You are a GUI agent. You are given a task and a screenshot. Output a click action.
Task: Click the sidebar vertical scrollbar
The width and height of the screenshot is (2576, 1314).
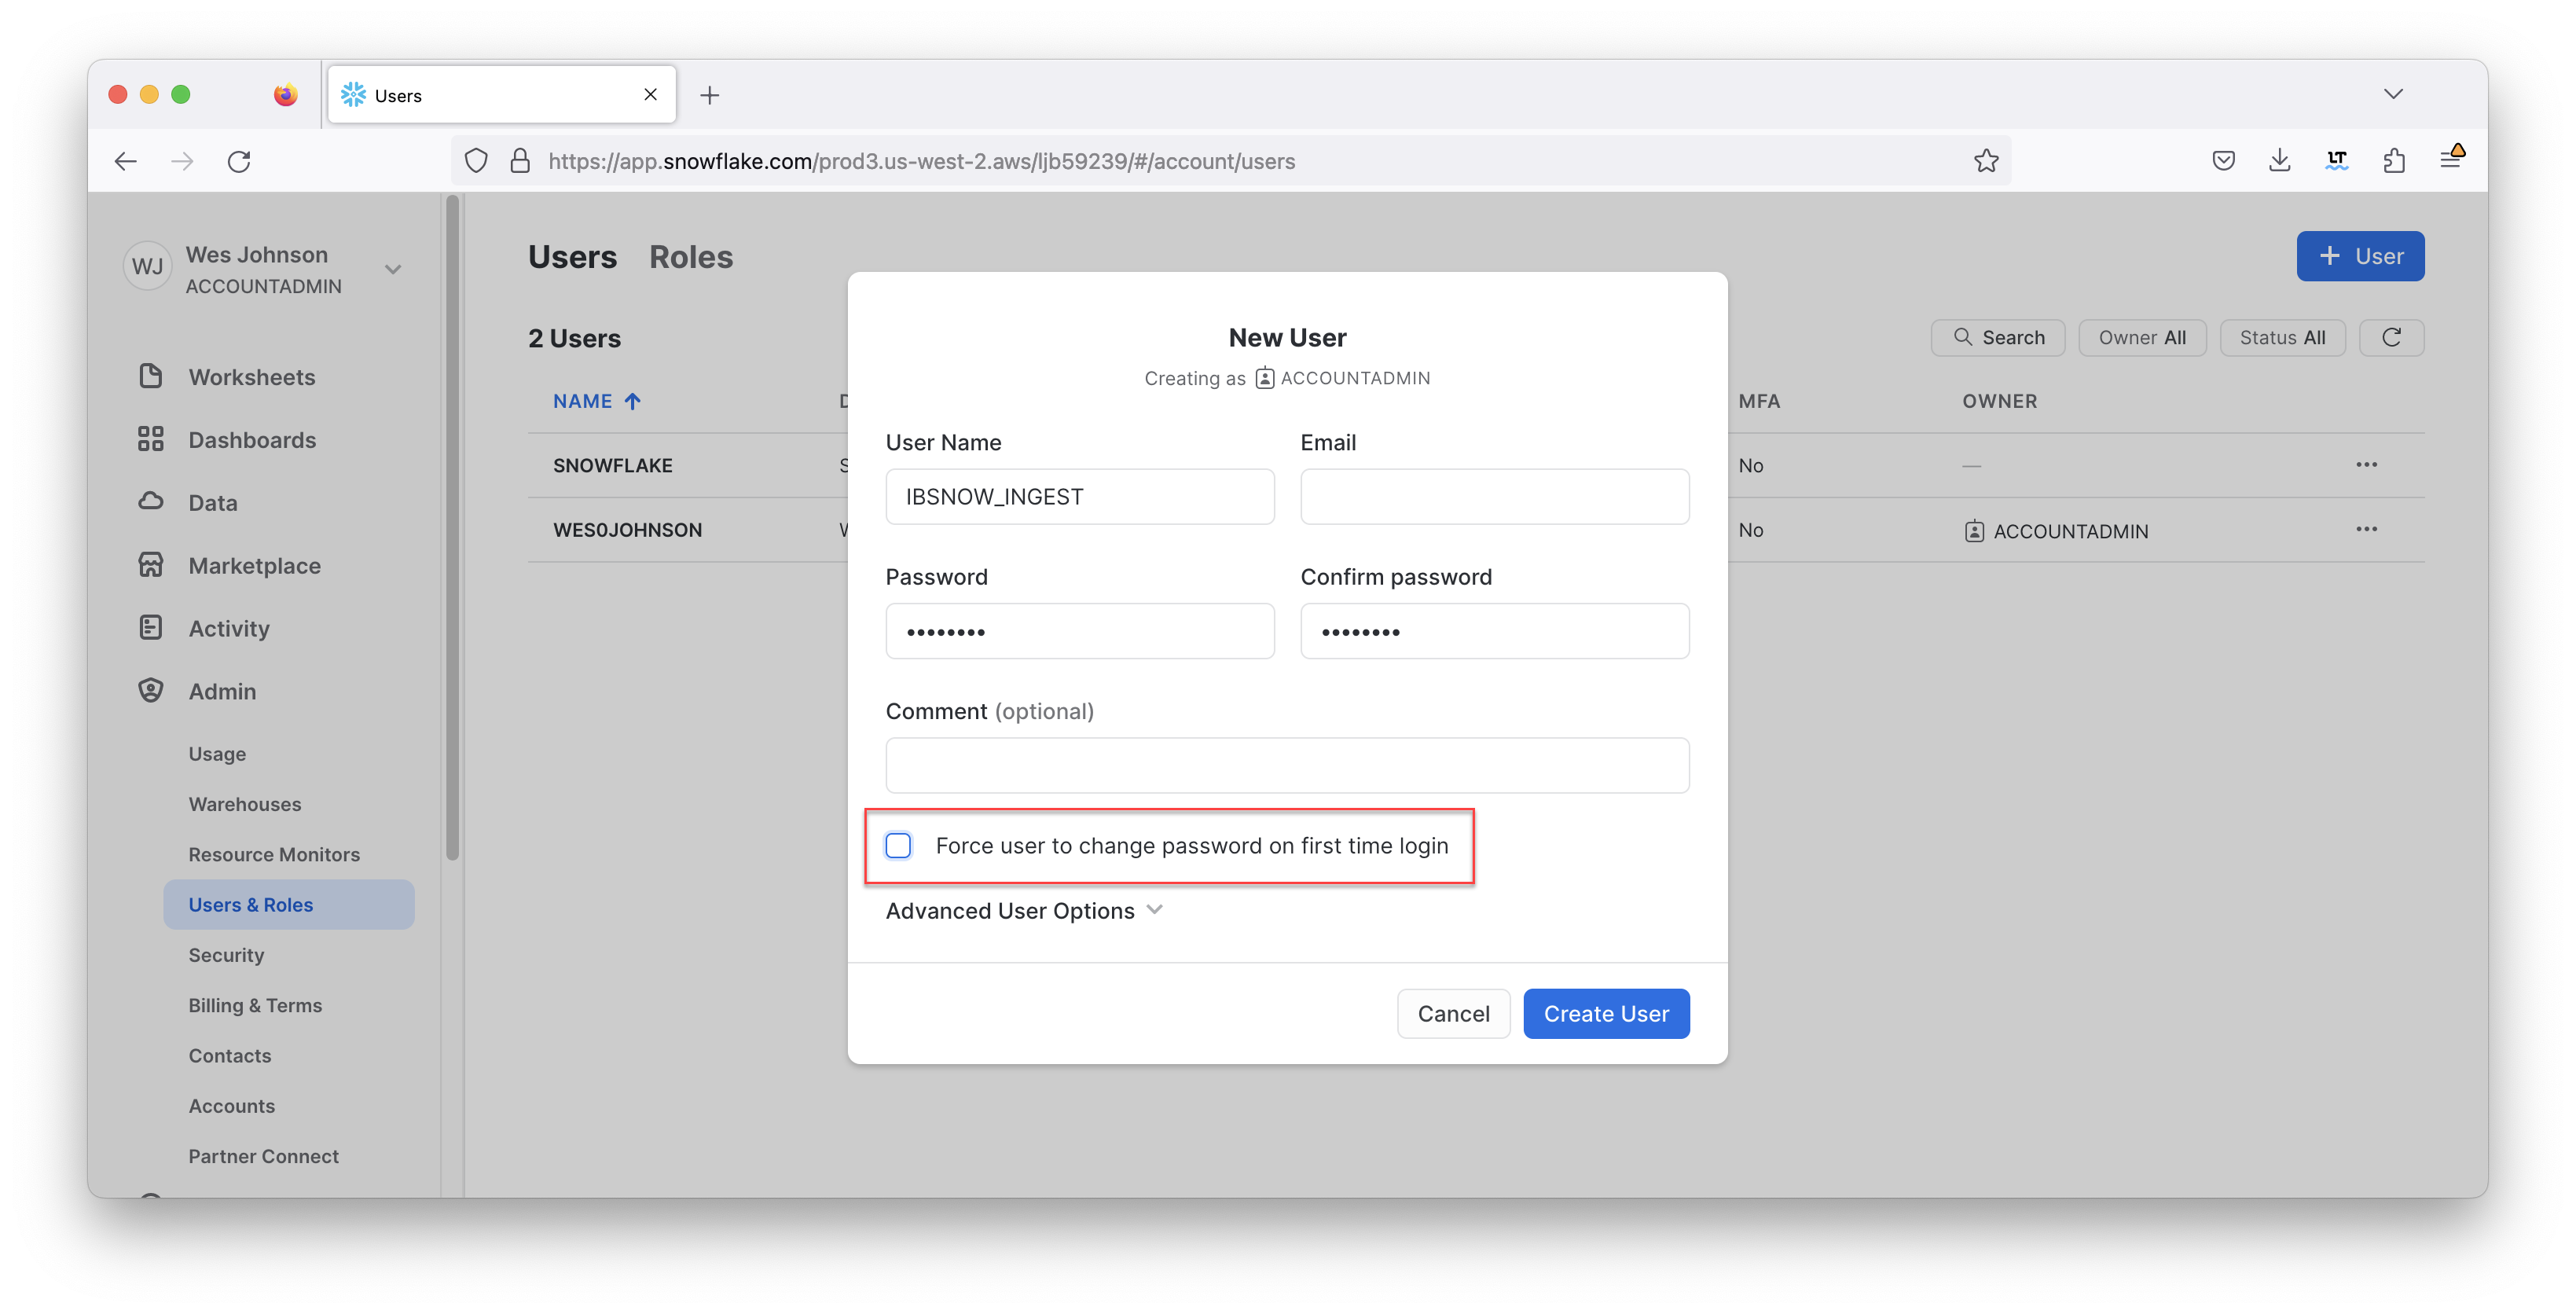(x=452, y=528)
